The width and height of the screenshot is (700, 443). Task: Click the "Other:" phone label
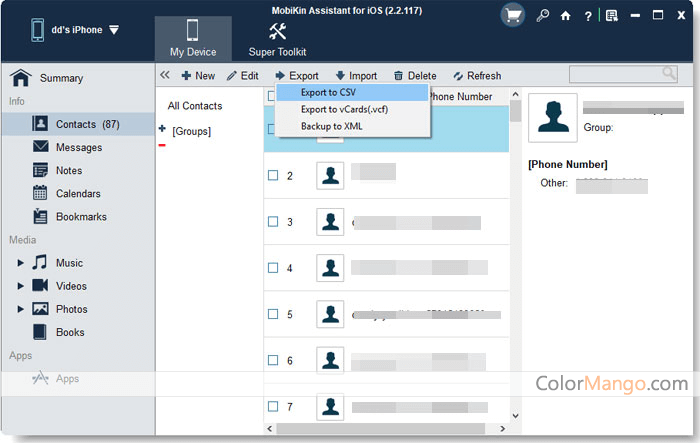click(554, 183)
